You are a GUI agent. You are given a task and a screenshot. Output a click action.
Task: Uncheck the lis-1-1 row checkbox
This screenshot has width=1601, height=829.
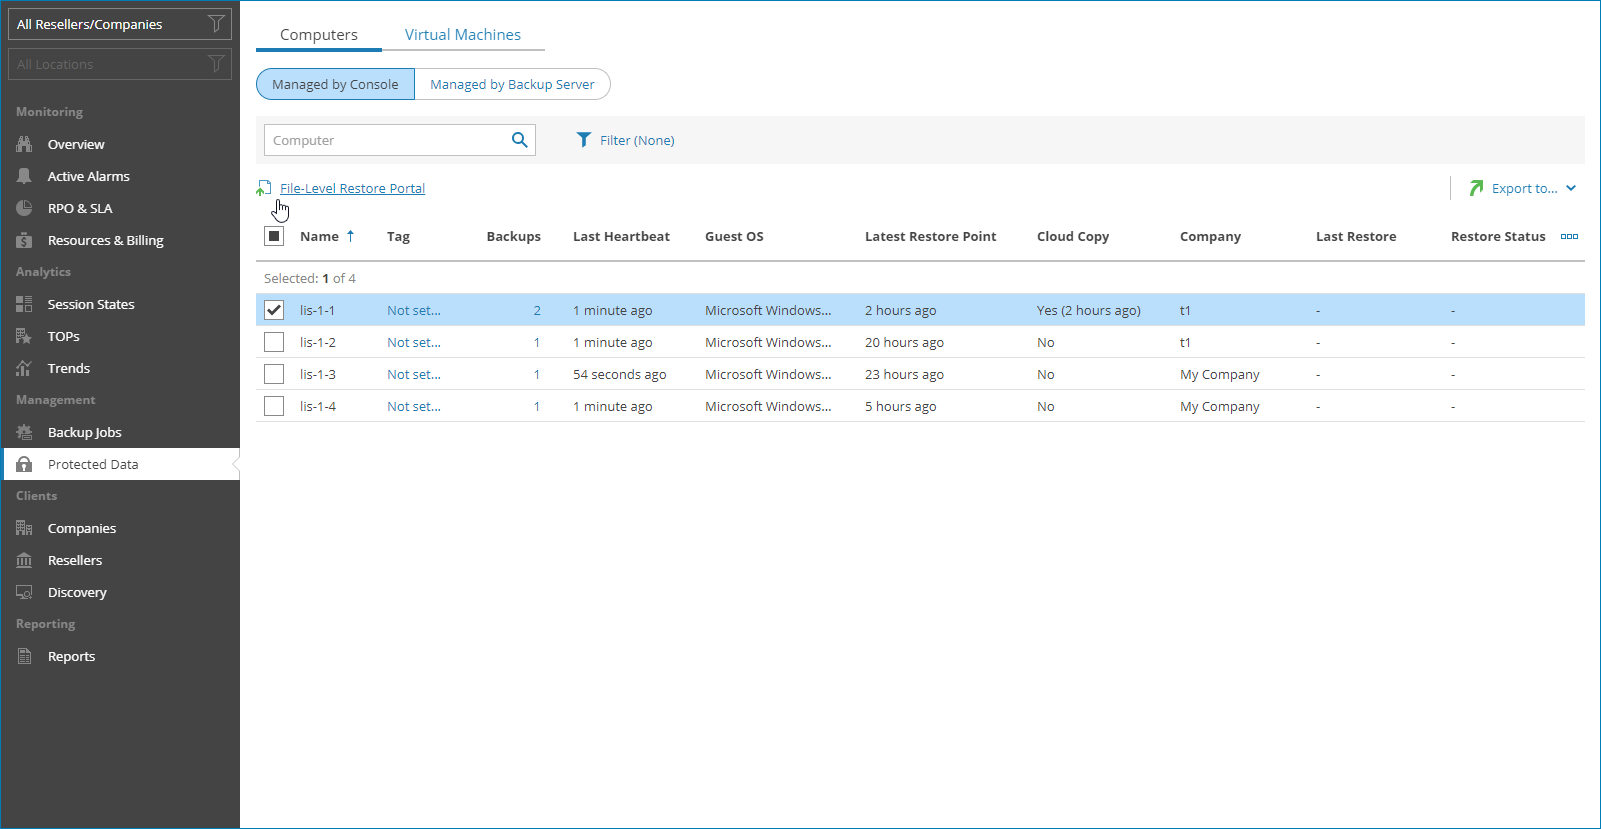pyautogui.click(x=274, y=310)
